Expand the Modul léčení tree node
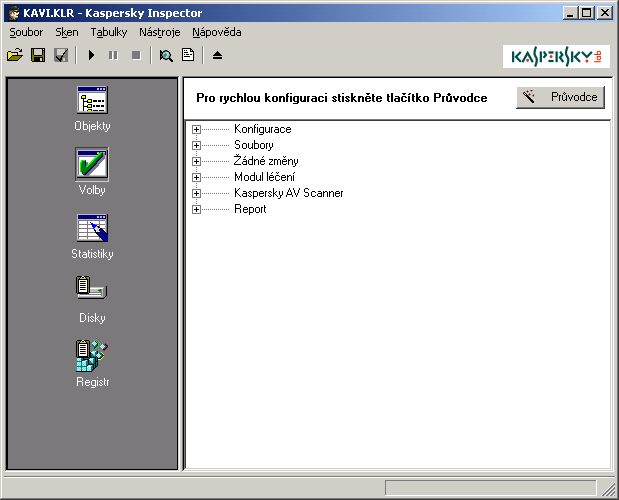Viewport: 619px width, 500px height. [x=196, y=177]
